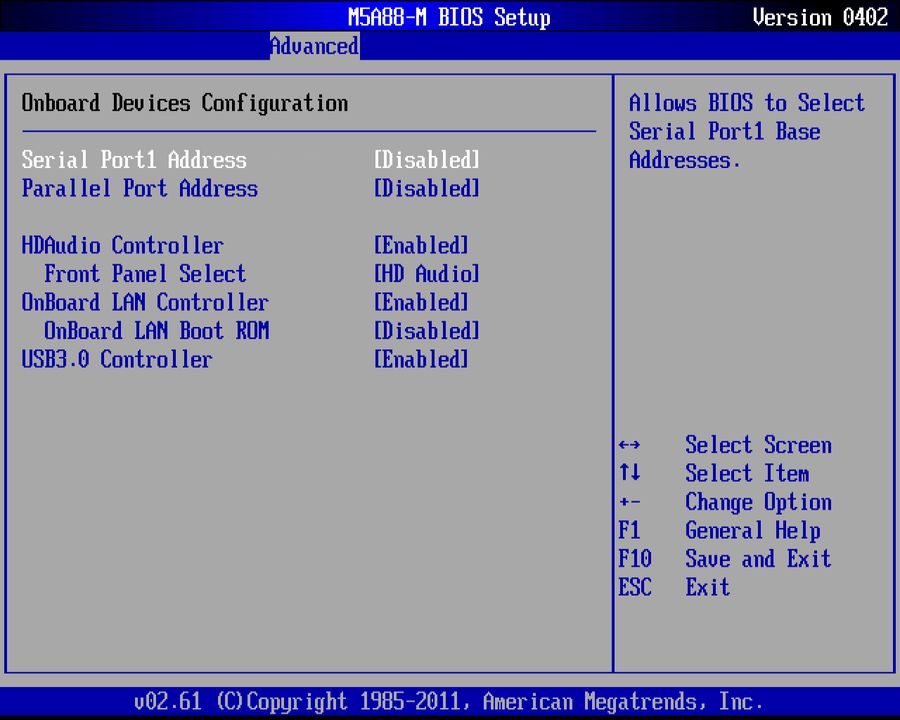The height and width of the screenshot is (720, 900).
Task: Click the M5A88-M BIOS Setup title
Action: pyautogui.click(x=449, y=17)
